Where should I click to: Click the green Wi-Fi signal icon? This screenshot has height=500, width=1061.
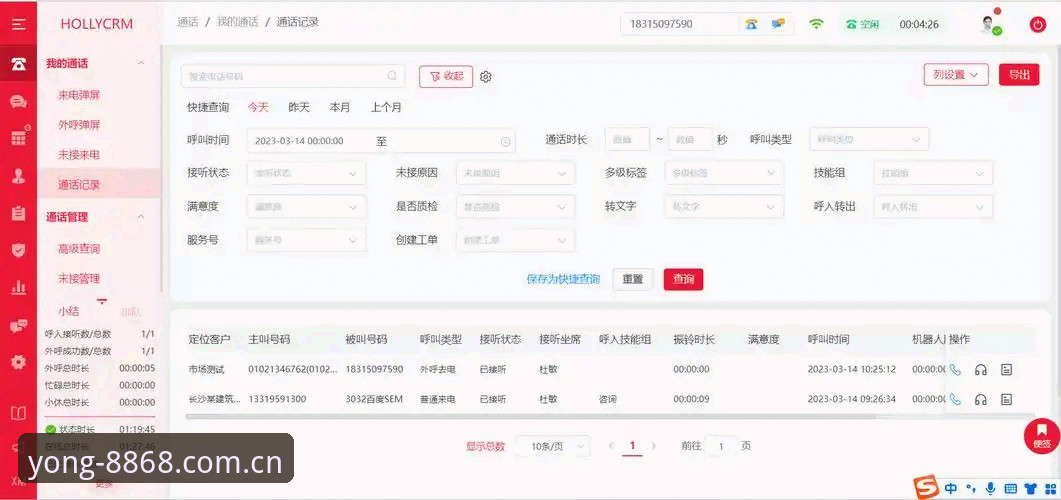(x=817, y=24)
